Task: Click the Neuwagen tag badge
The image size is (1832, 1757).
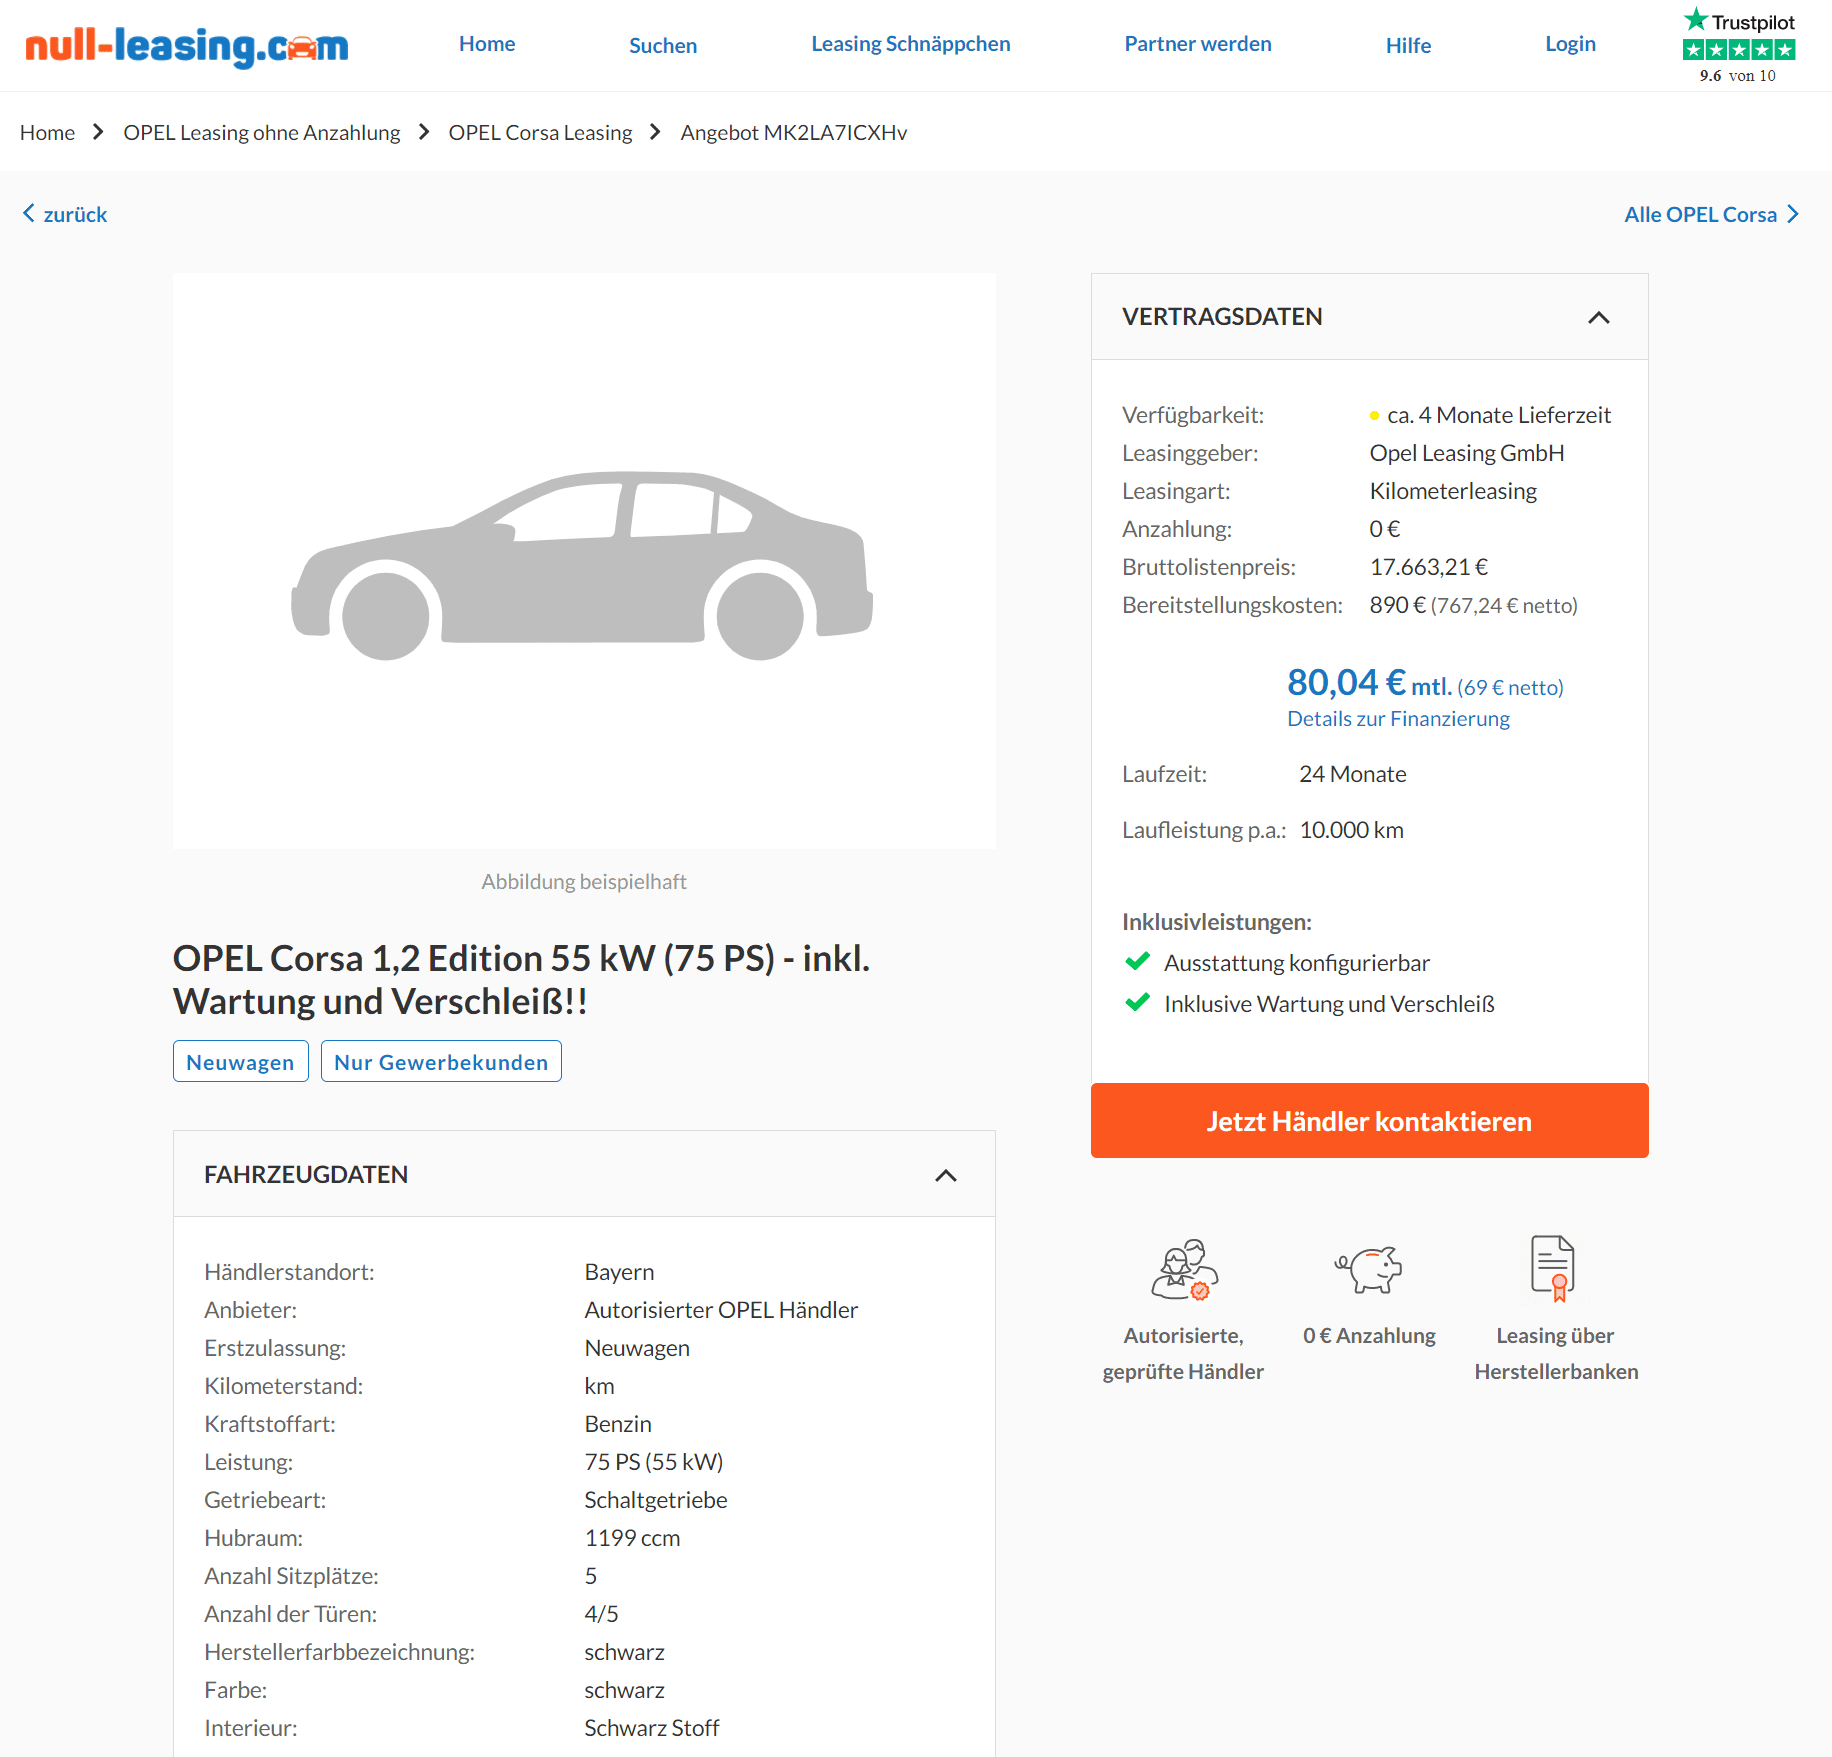Action: tap(240, 1061)
